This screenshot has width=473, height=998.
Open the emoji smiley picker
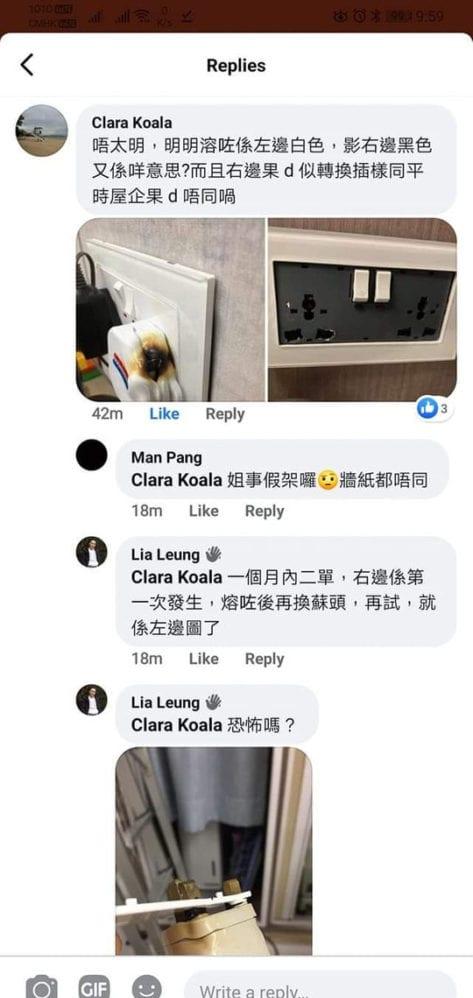click(146, 987)
